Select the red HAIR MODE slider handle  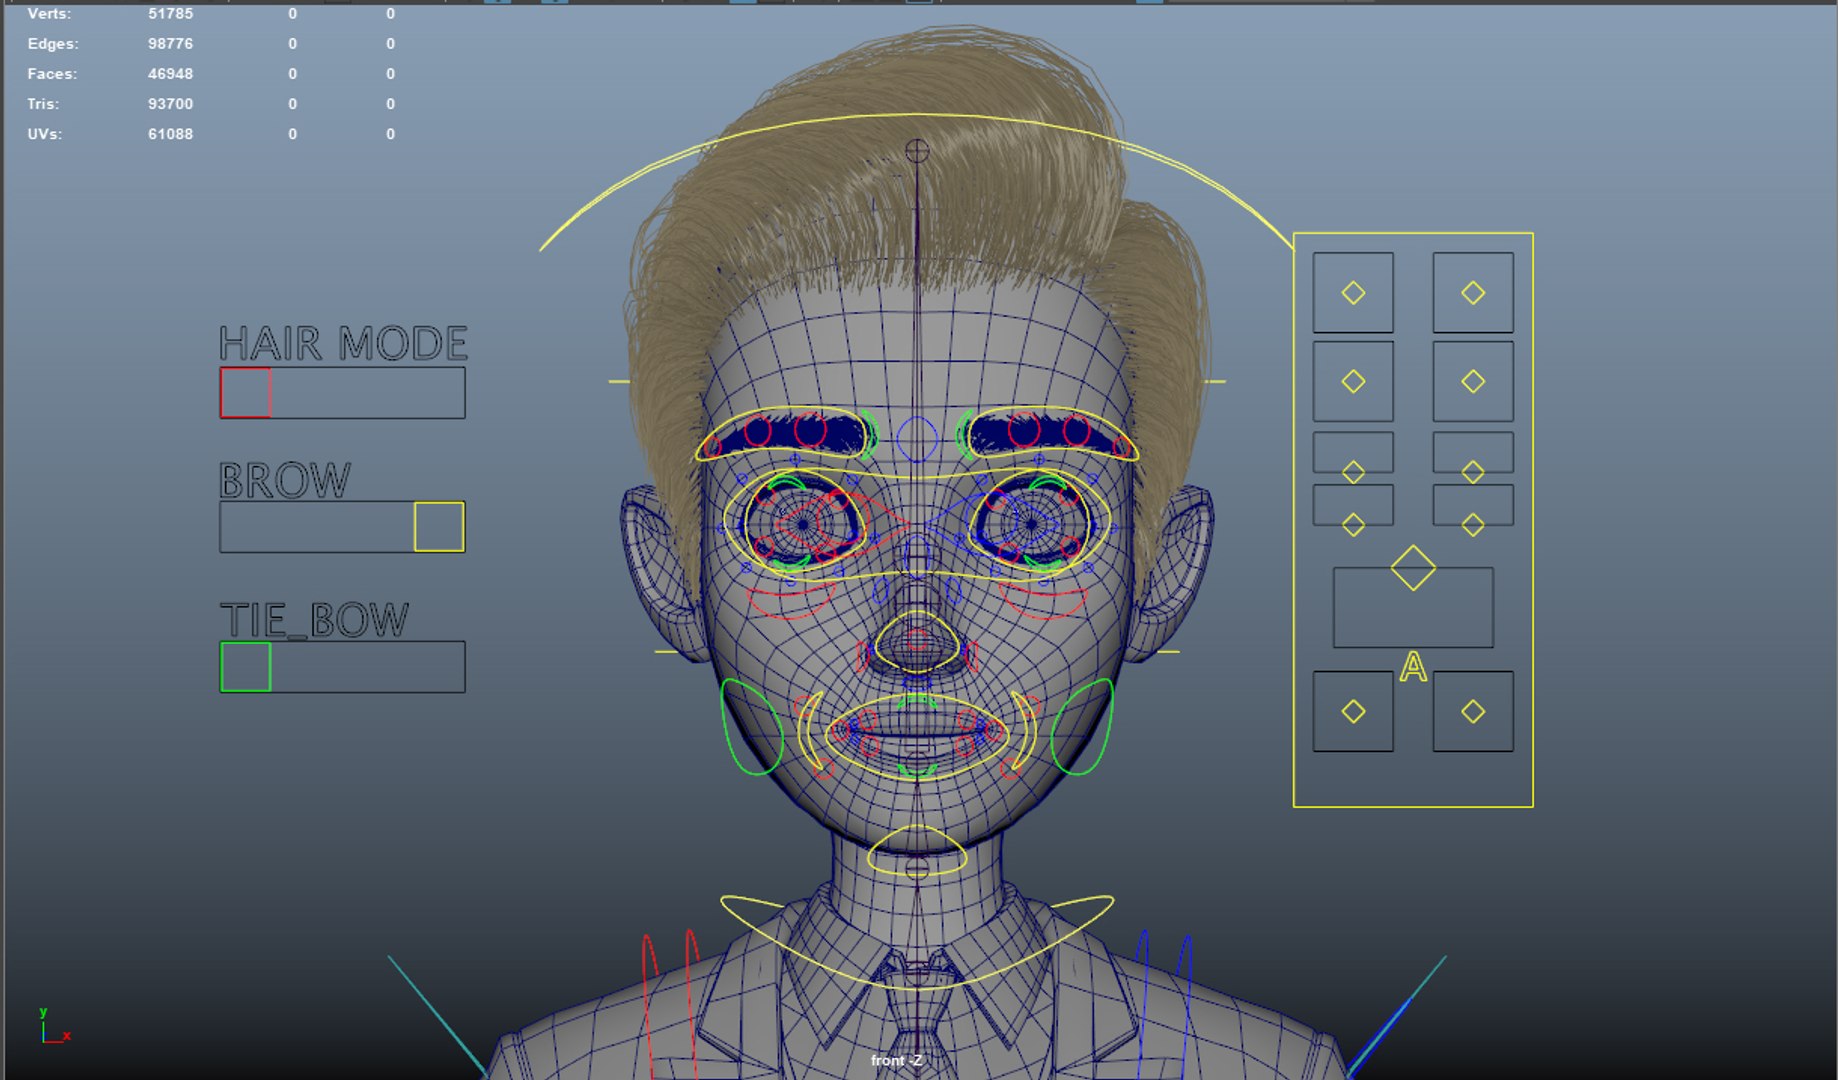point(245,393)
